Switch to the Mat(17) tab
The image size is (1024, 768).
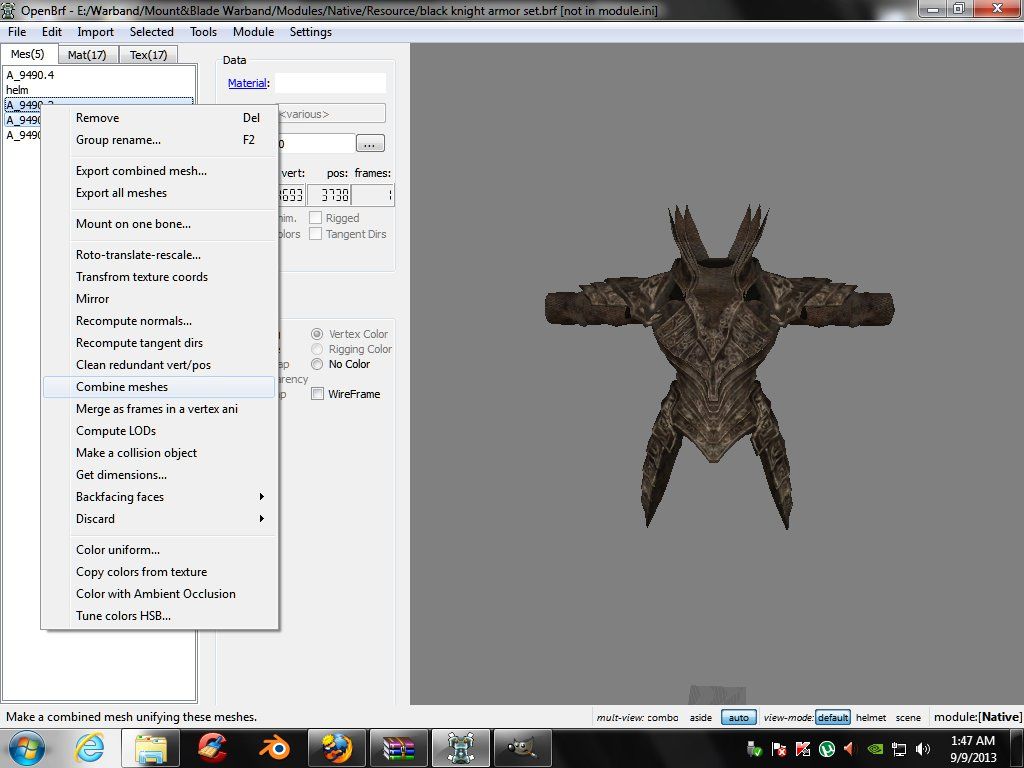[87, 55]
